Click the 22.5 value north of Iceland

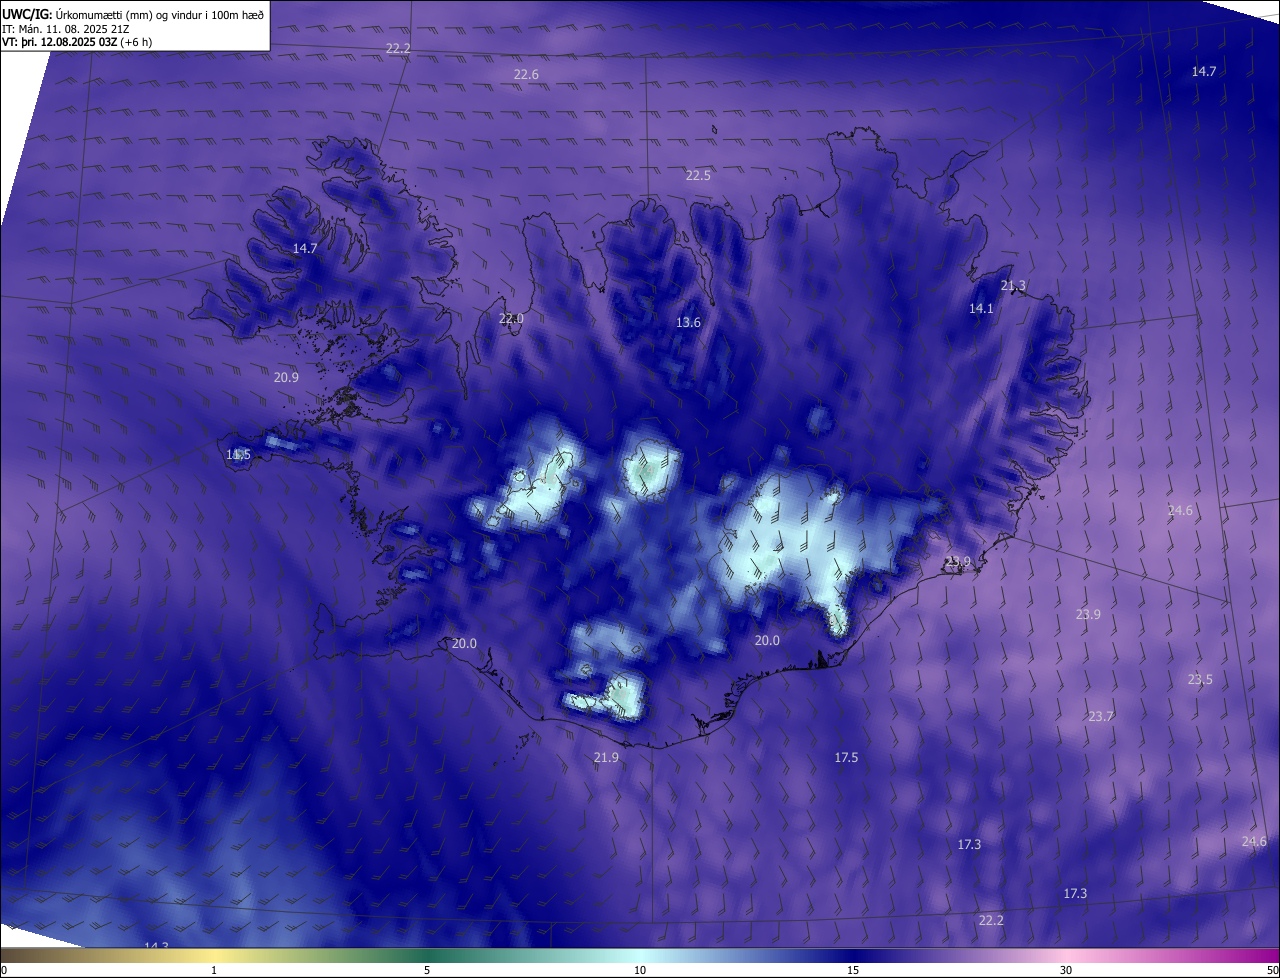tap(698, 176)
